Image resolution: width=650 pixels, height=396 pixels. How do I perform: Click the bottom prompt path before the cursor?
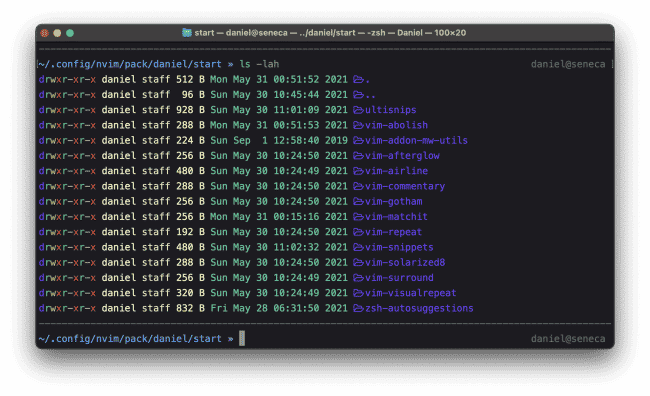(130, 339)
